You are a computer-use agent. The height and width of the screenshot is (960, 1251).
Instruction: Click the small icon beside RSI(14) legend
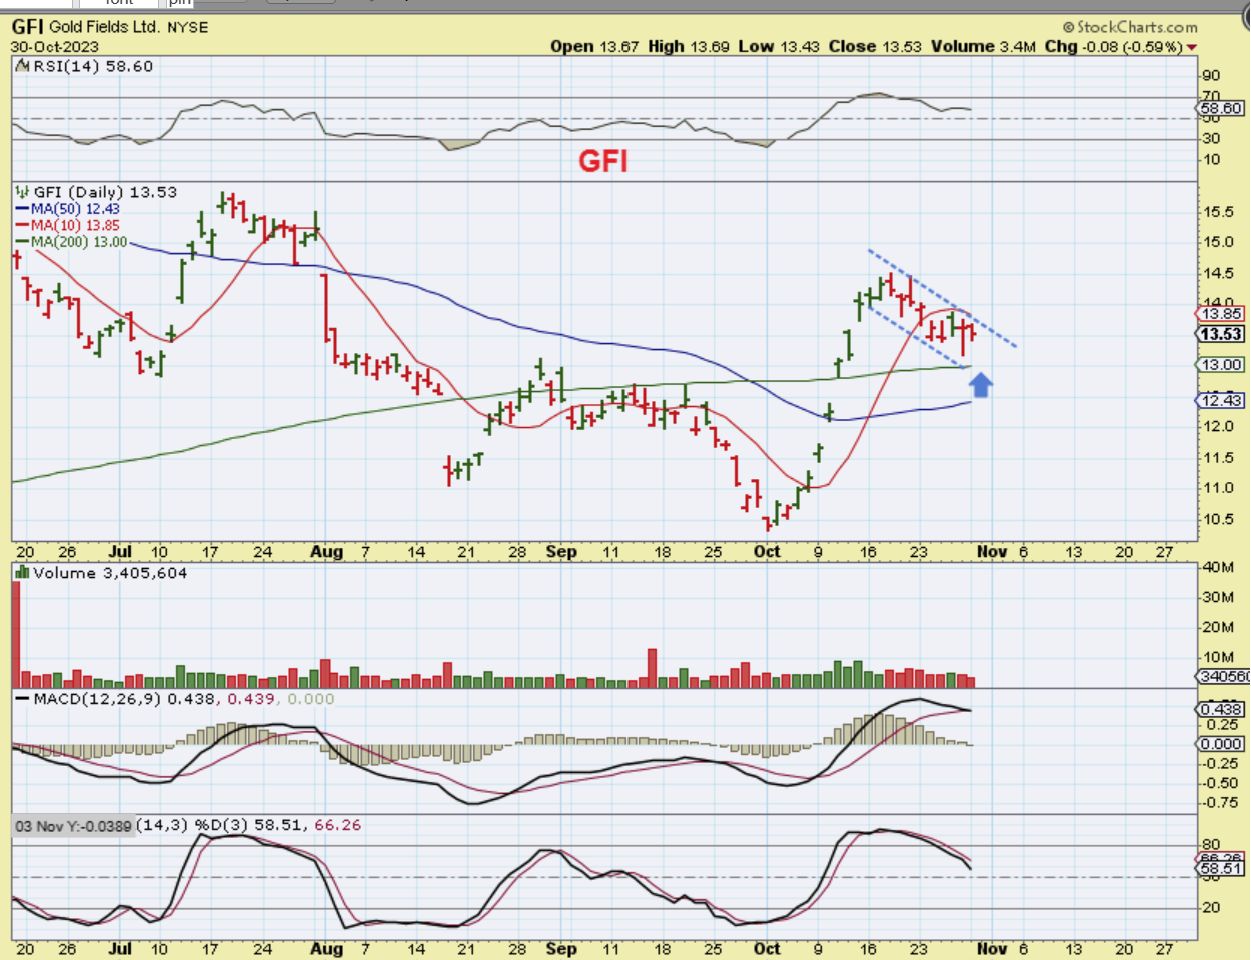coord(23,66)
